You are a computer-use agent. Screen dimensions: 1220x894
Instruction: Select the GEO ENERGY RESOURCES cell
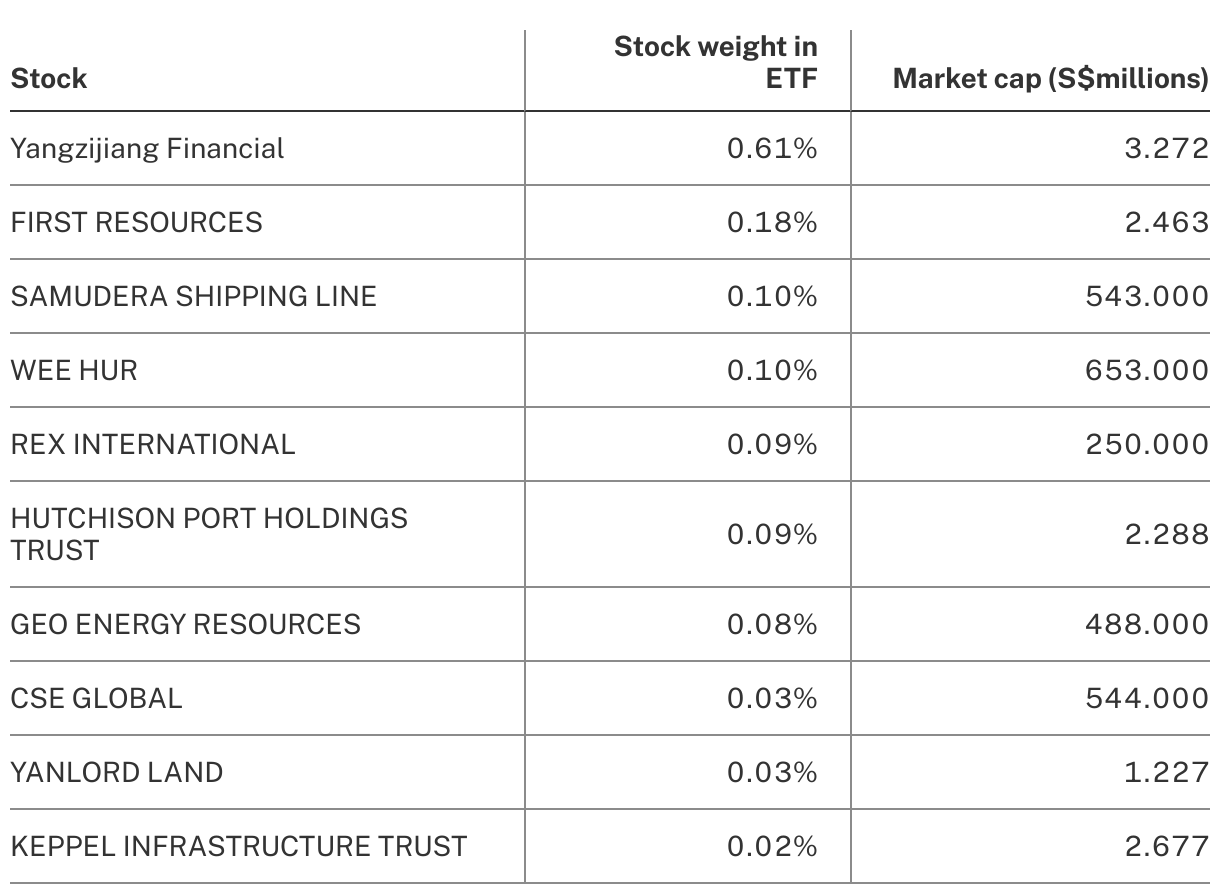pyautogui.click(x=185, y=624)
